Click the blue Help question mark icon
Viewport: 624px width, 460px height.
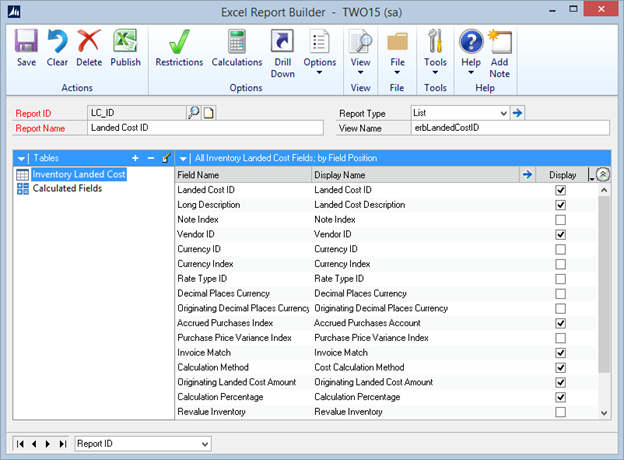click(471, 41)
